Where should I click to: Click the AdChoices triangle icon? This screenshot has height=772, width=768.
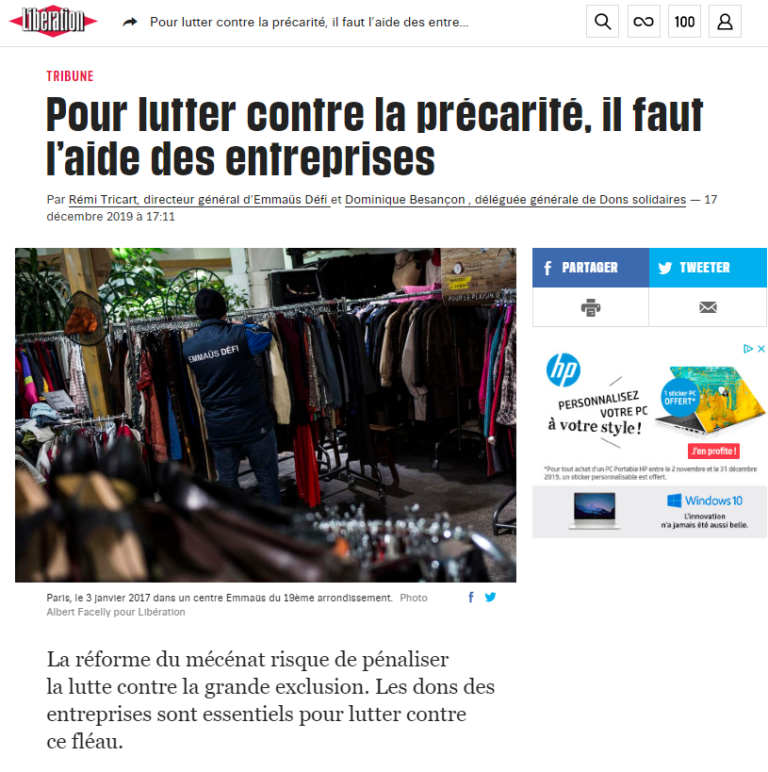748,349
